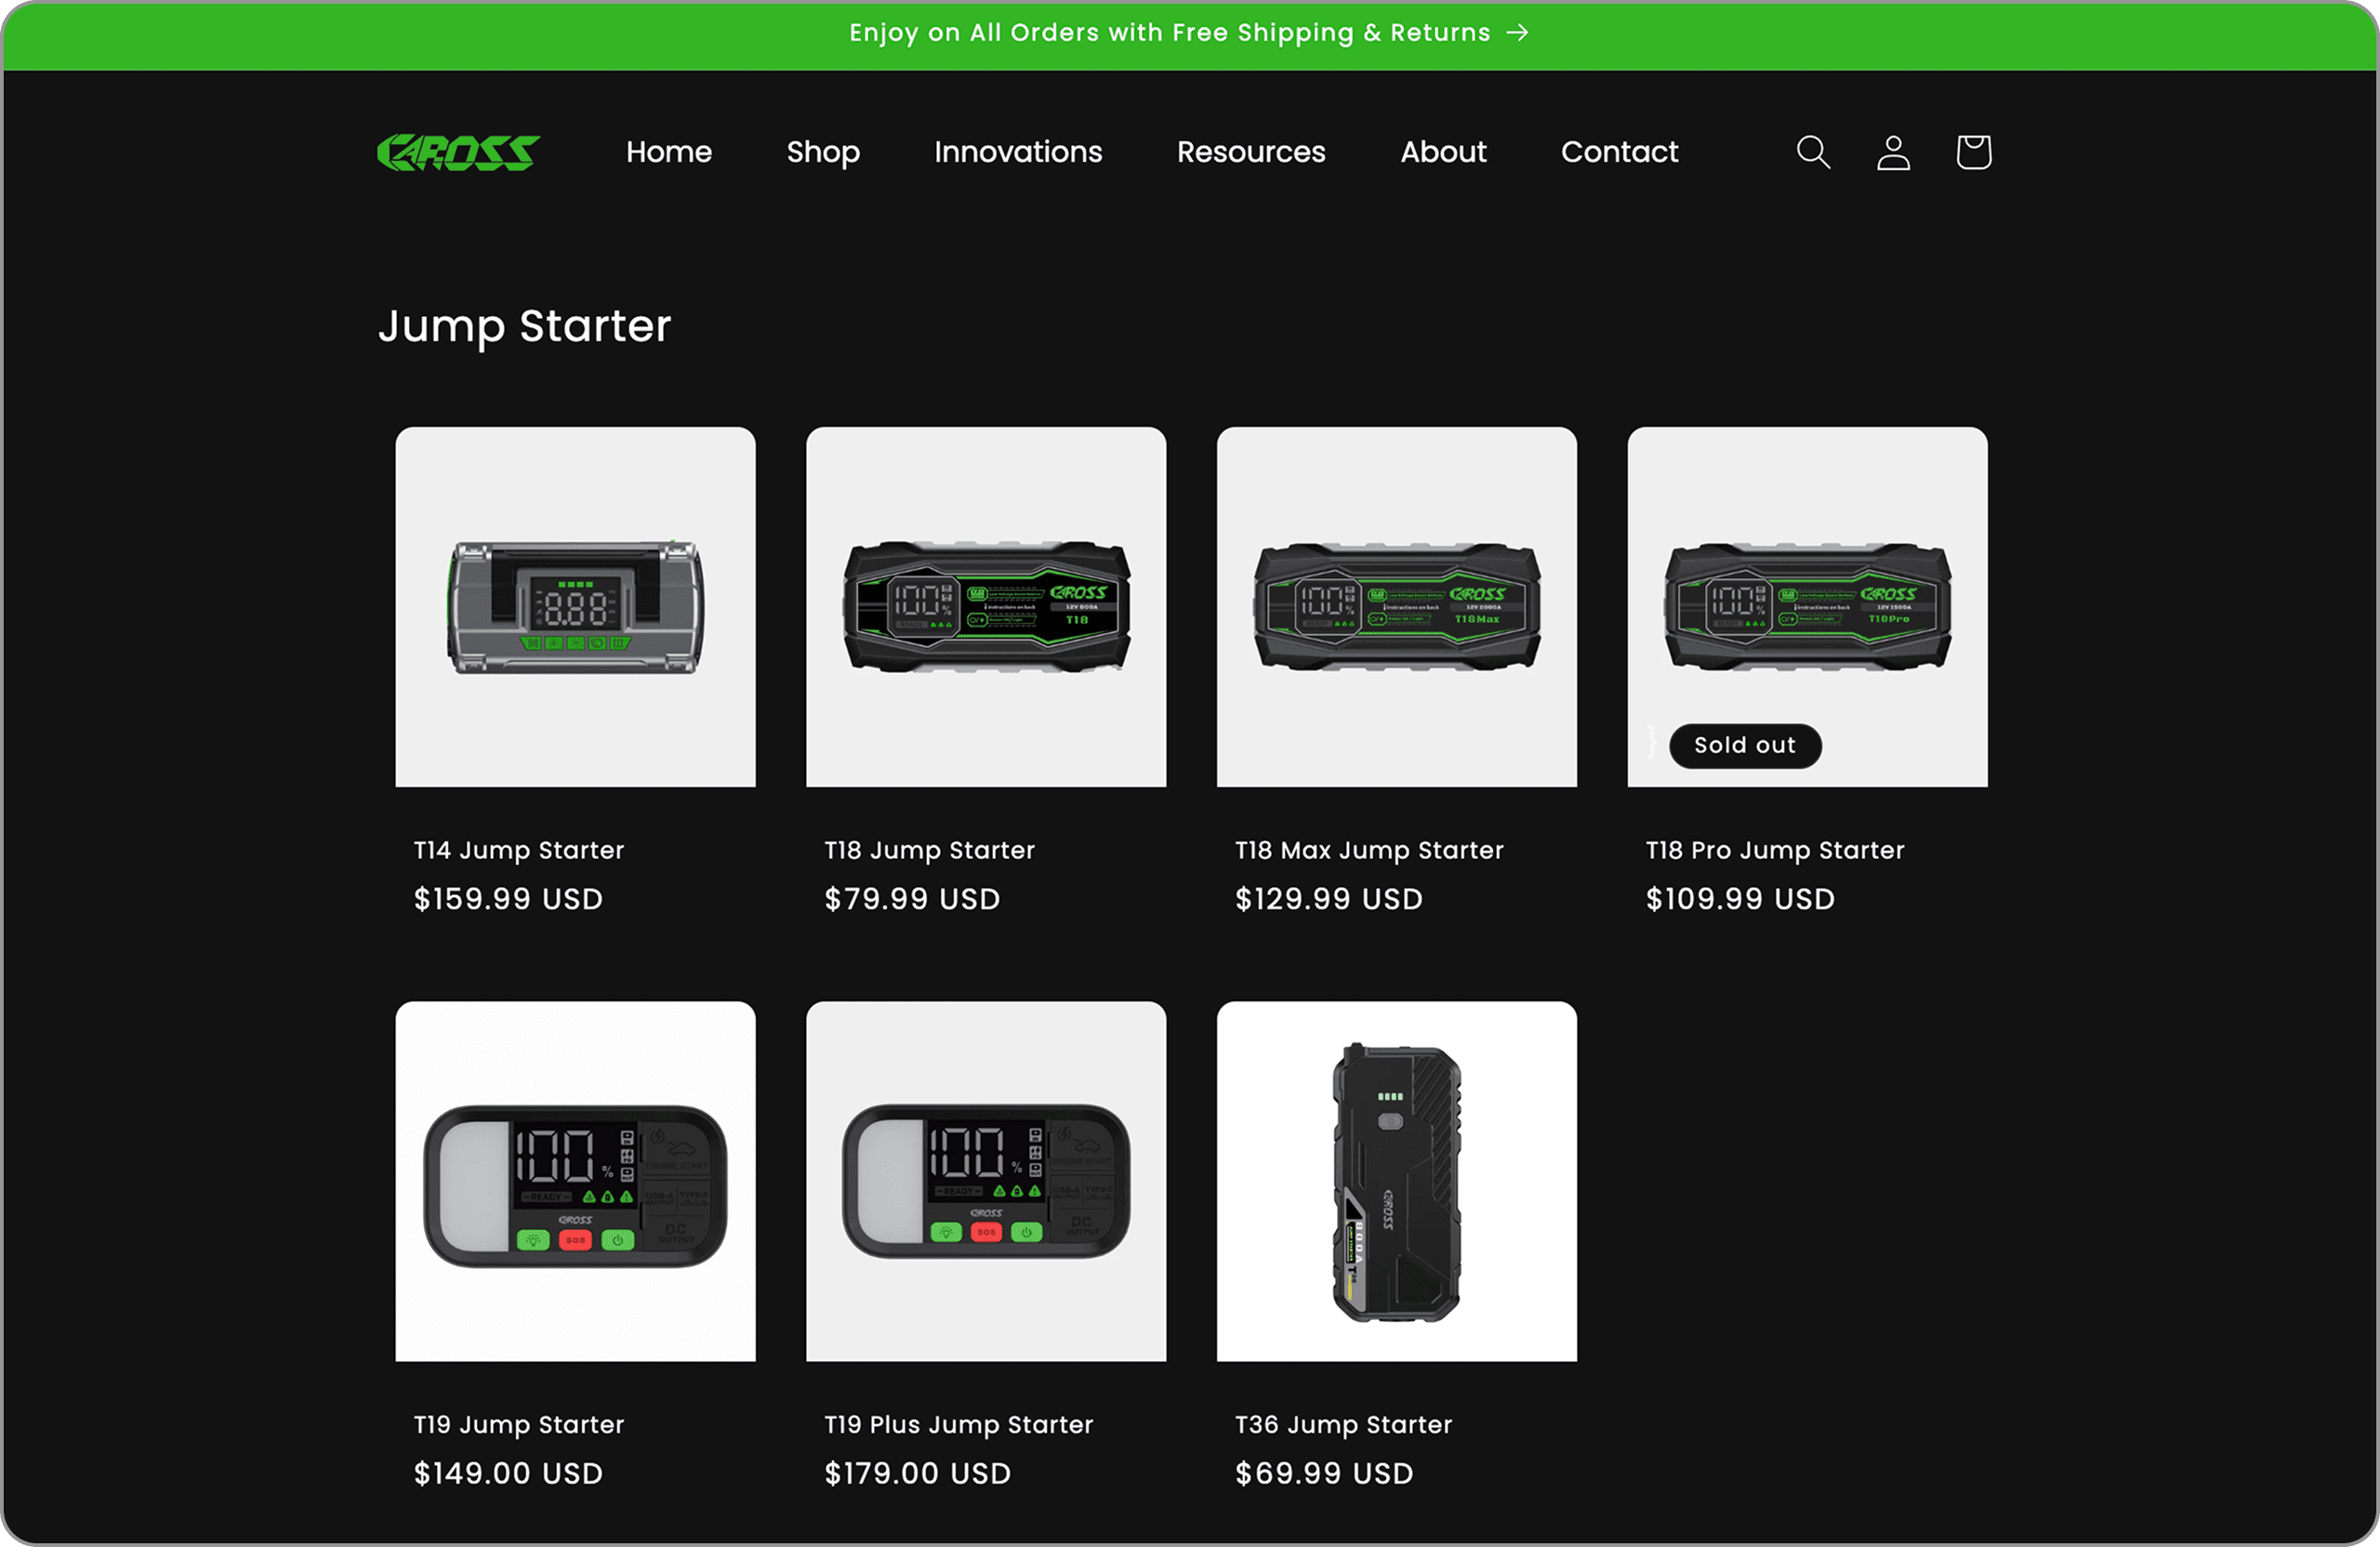Image resolution: width=2380 pixels, height=1547 pixels.
Task: Open the search magnifier icon
Action: pyautogui.click(x=1813, y=152)
